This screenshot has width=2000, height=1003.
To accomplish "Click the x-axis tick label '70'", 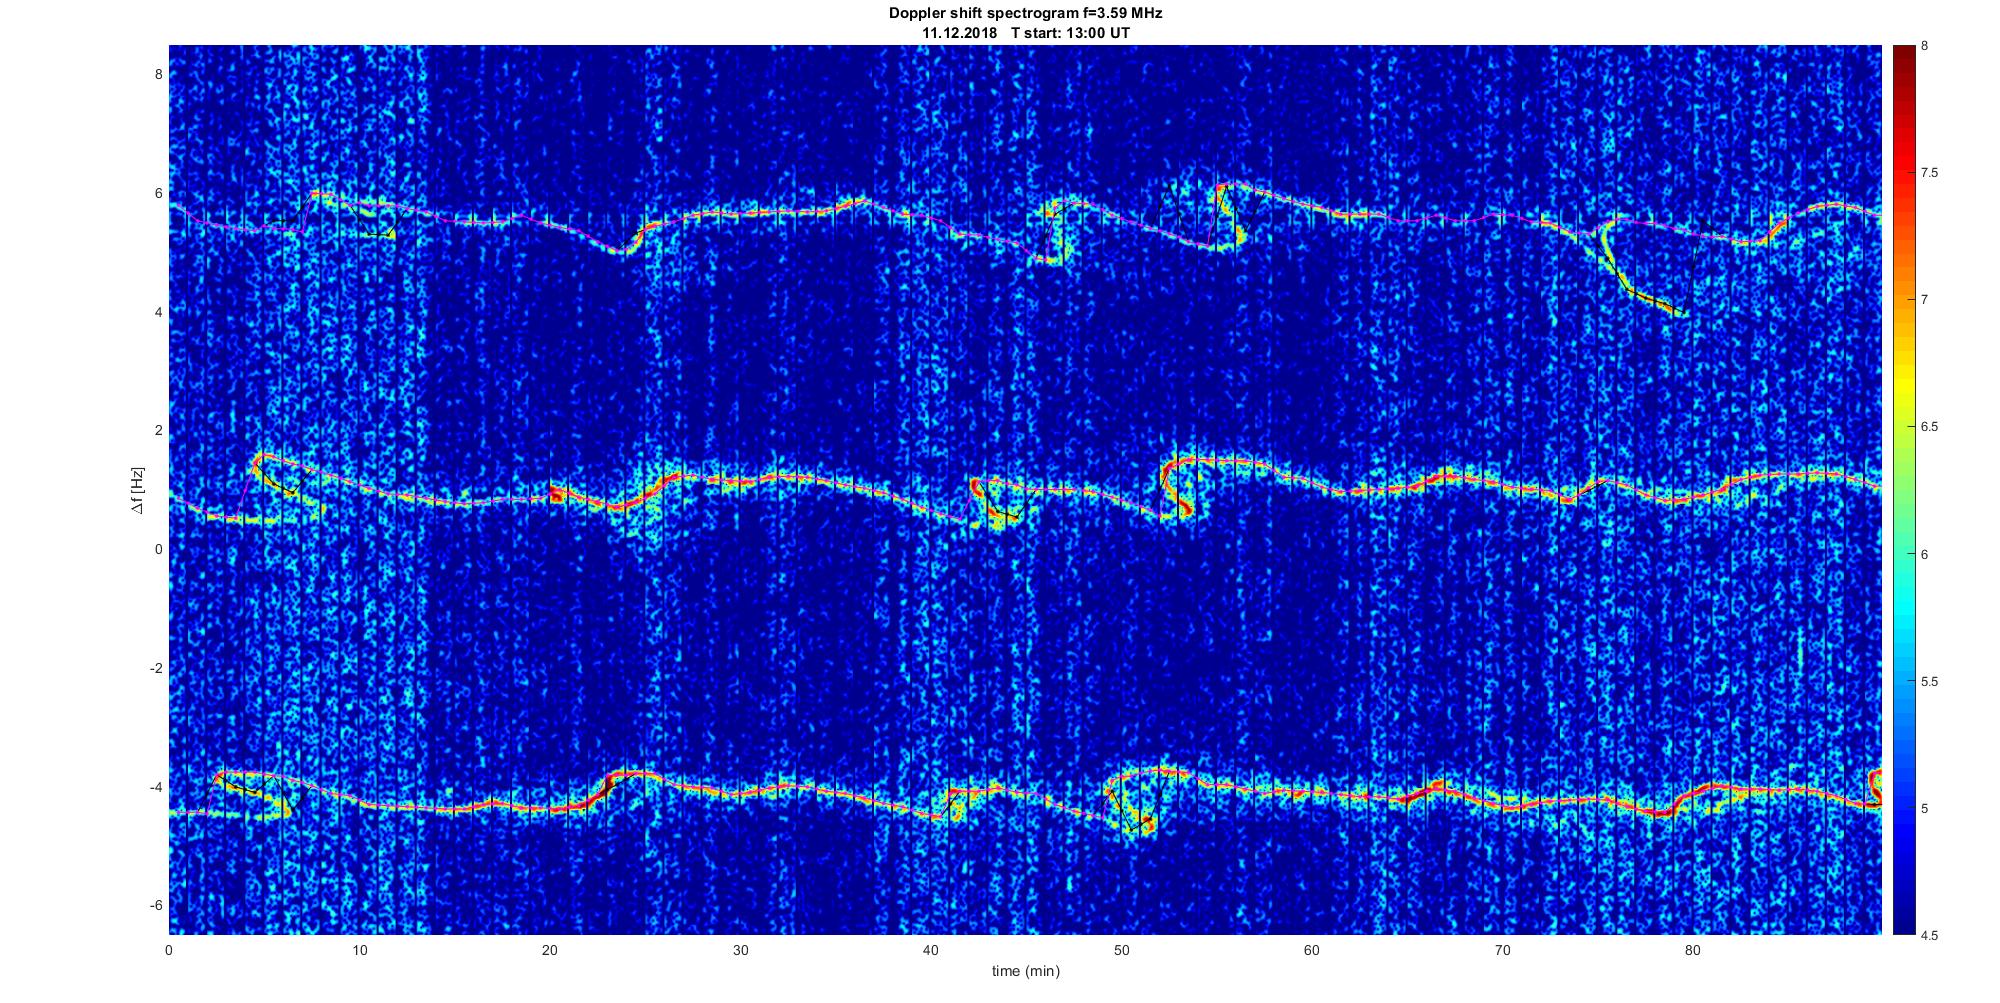I will 1502,949.
